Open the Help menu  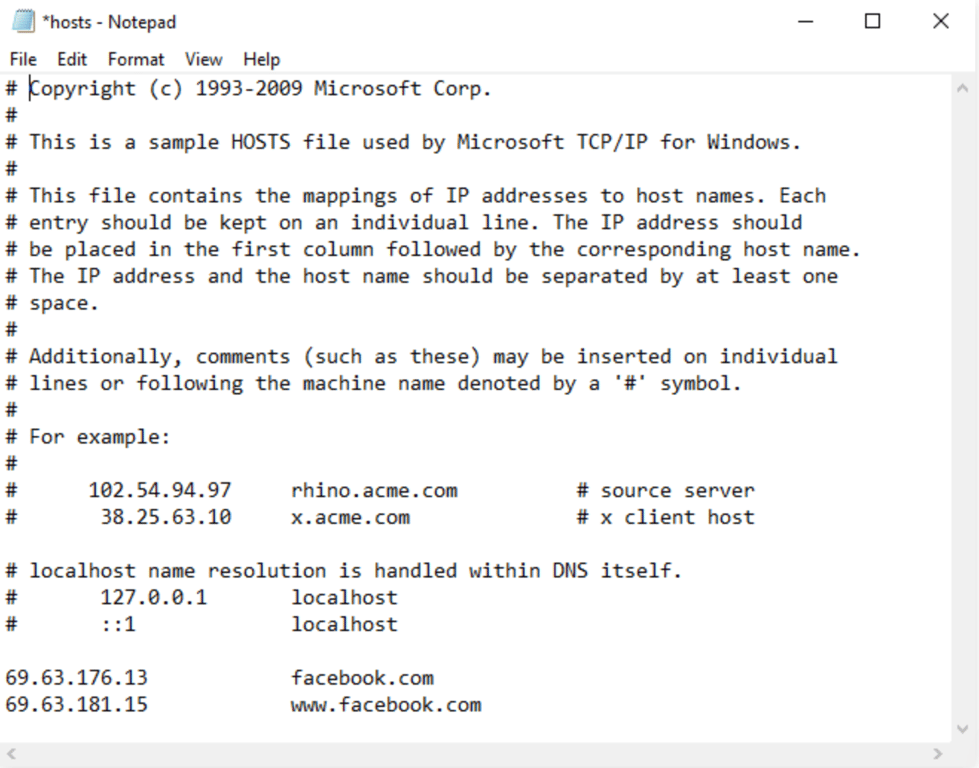click(261, 59)
